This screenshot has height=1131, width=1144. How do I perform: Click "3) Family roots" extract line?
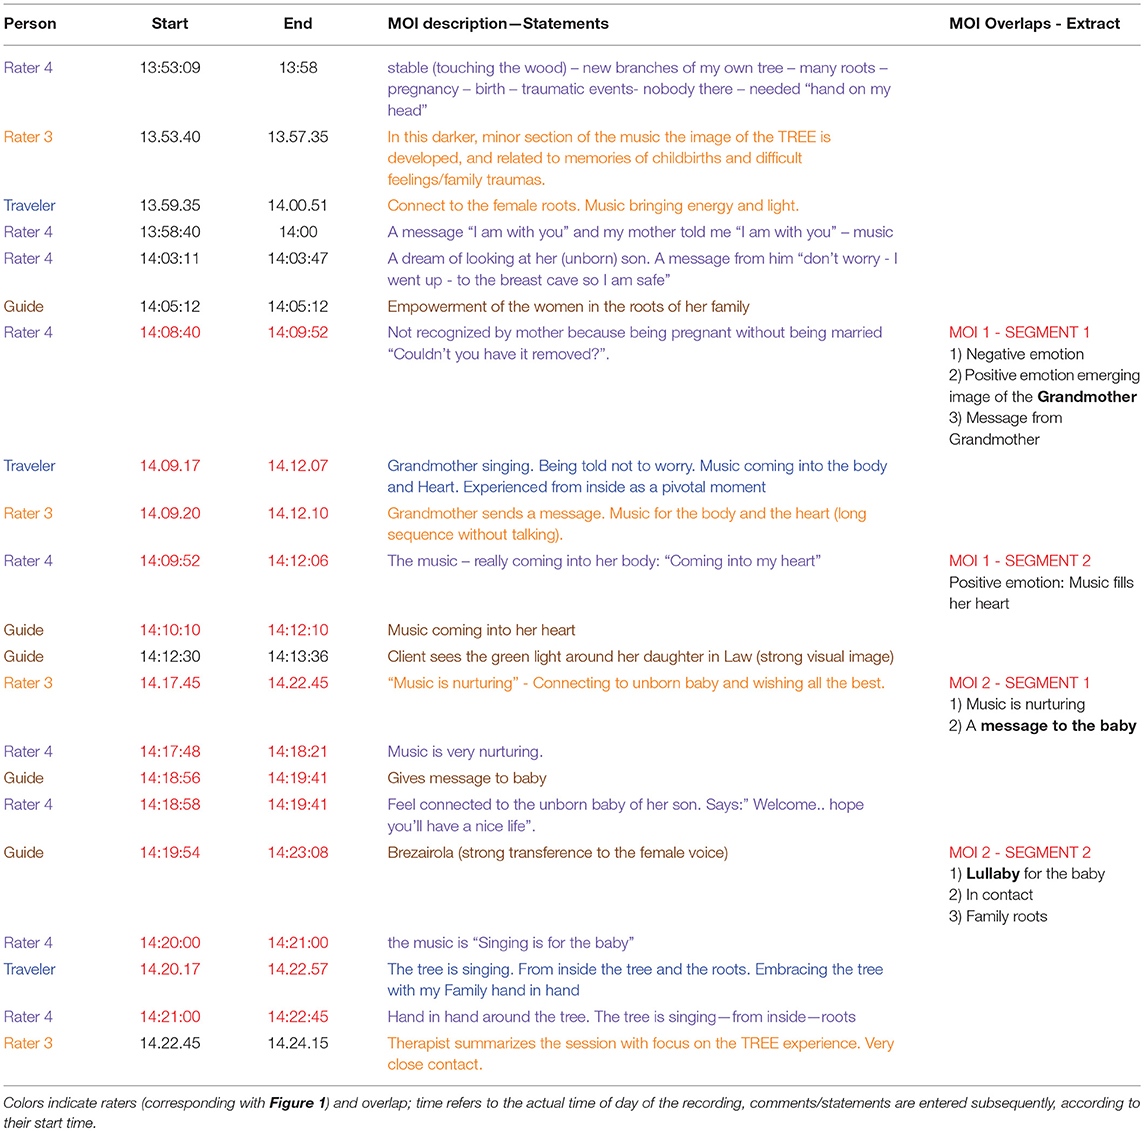(998, 916)
